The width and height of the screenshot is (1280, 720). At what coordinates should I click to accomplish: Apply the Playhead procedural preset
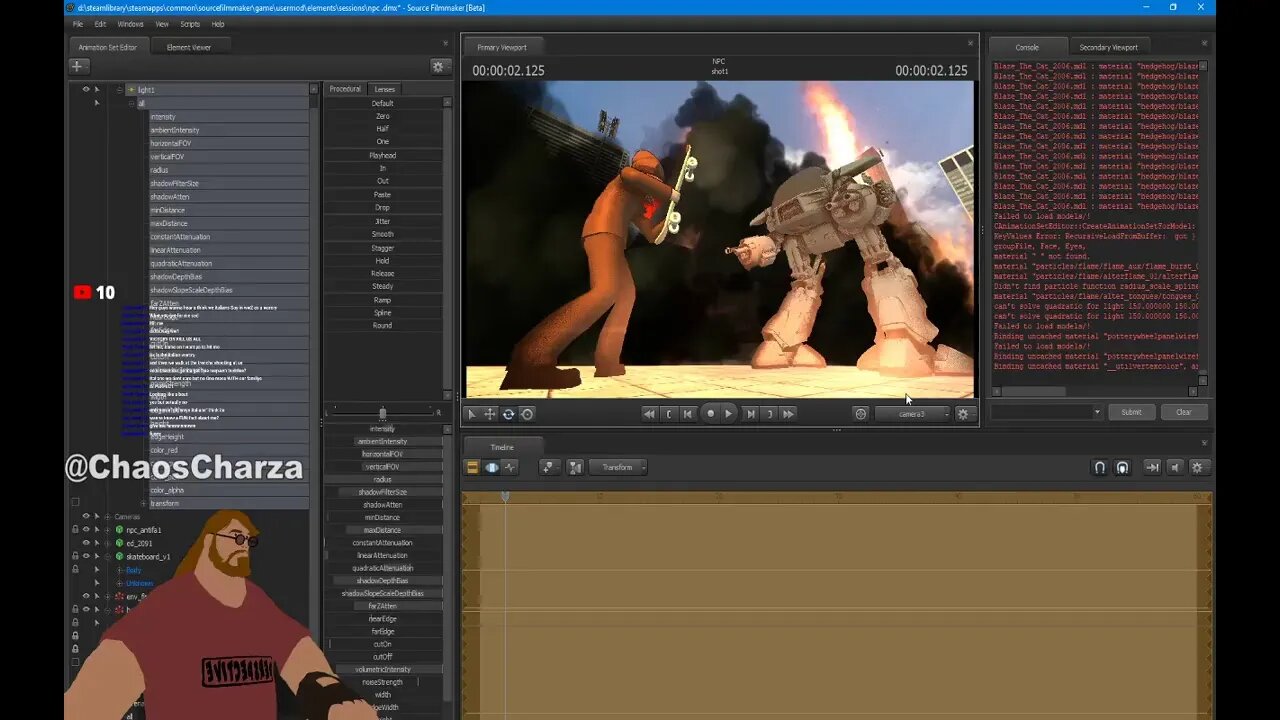click(x=382, y=155)
